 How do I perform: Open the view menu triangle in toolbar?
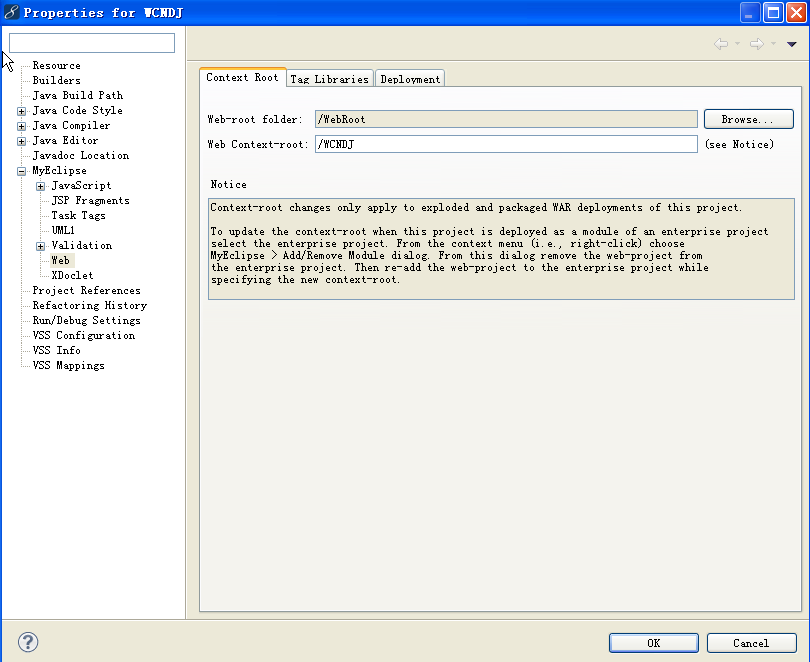[792, 44]
